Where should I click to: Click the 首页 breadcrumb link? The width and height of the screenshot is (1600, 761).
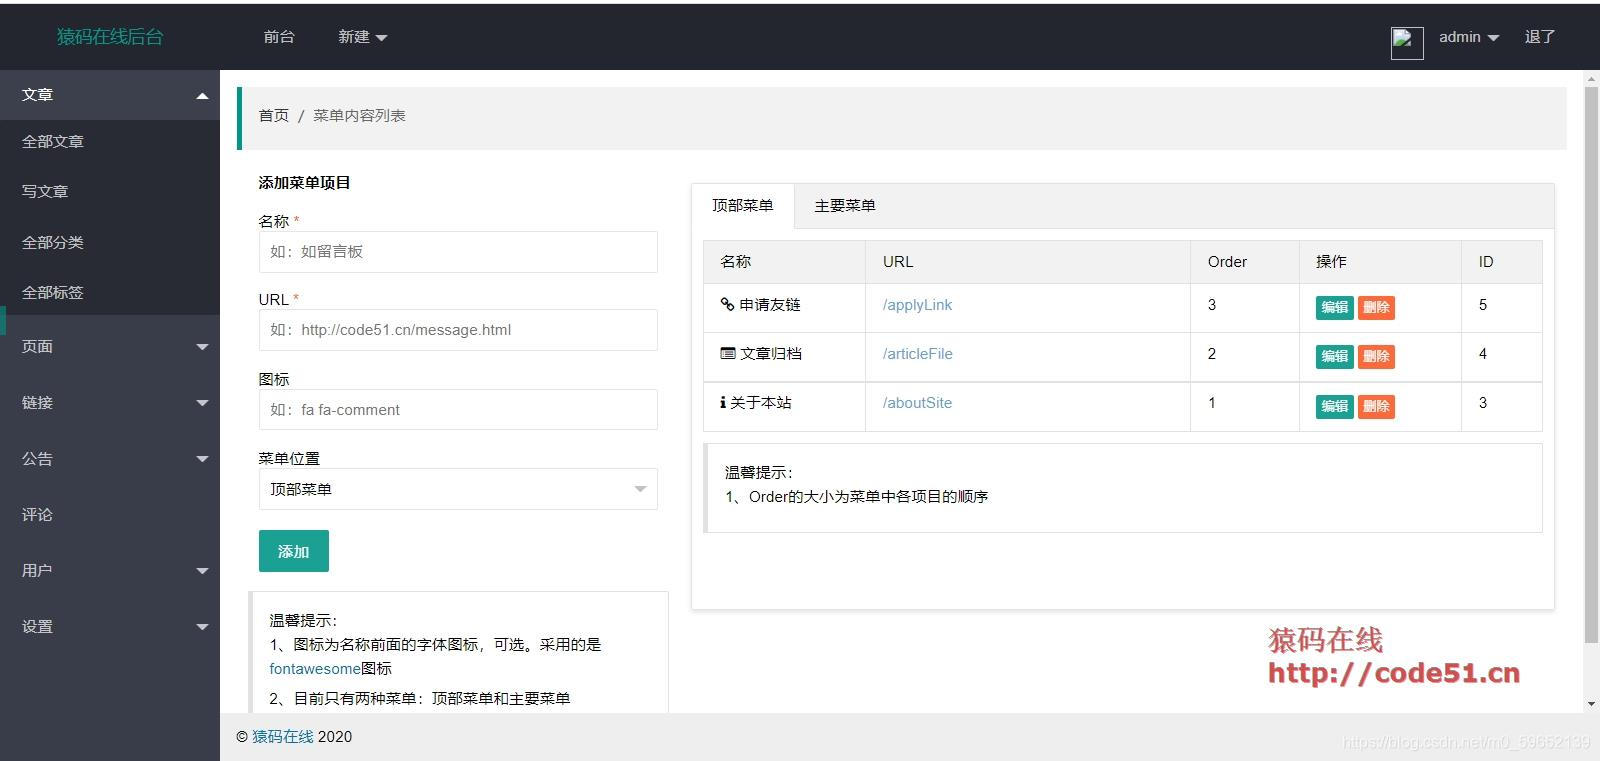coord(274,116)
